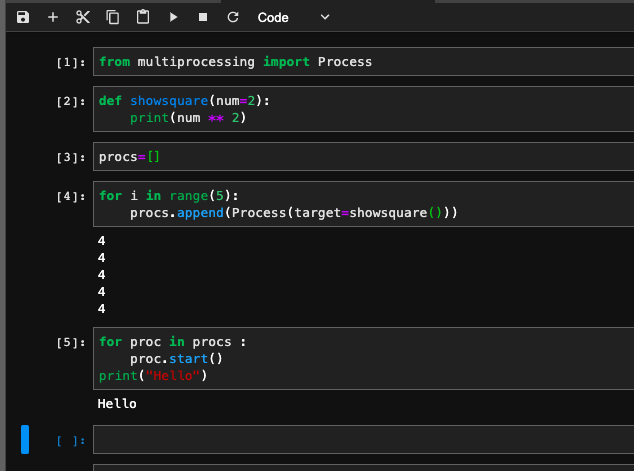Click into the cell containing proc.start()
Screen dimensions: 634x471
click(363, 359)
